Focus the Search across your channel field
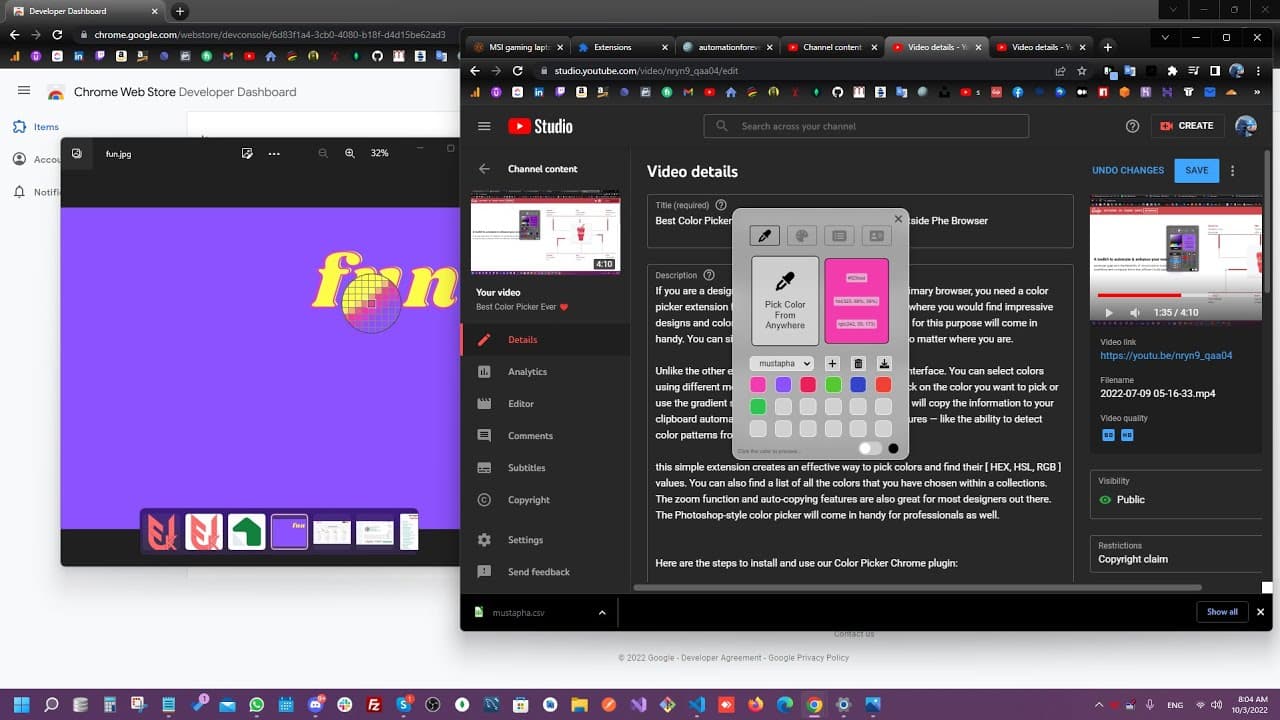1280x720 pixels. (x=866, y=126)
